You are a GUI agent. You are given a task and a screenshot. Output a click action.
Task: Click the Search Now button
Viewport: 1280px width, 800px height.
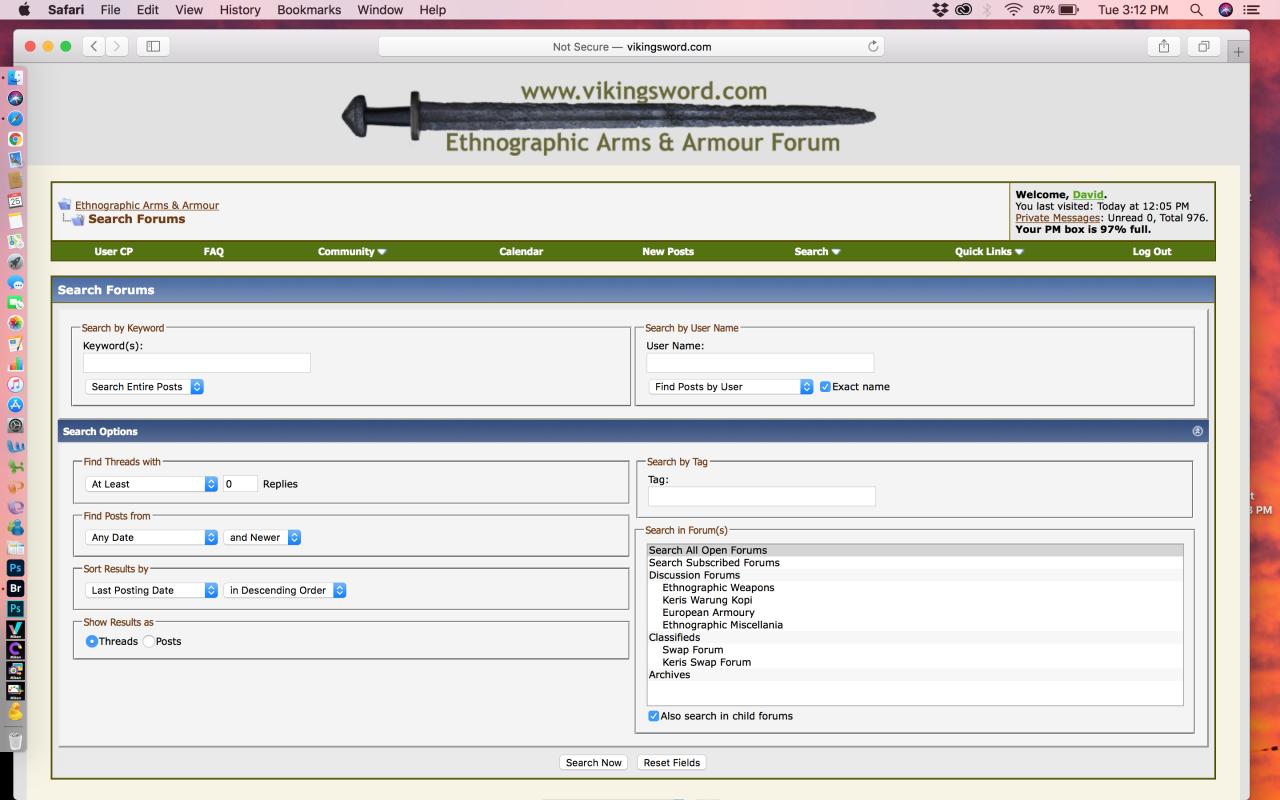[x=594, y=763]
